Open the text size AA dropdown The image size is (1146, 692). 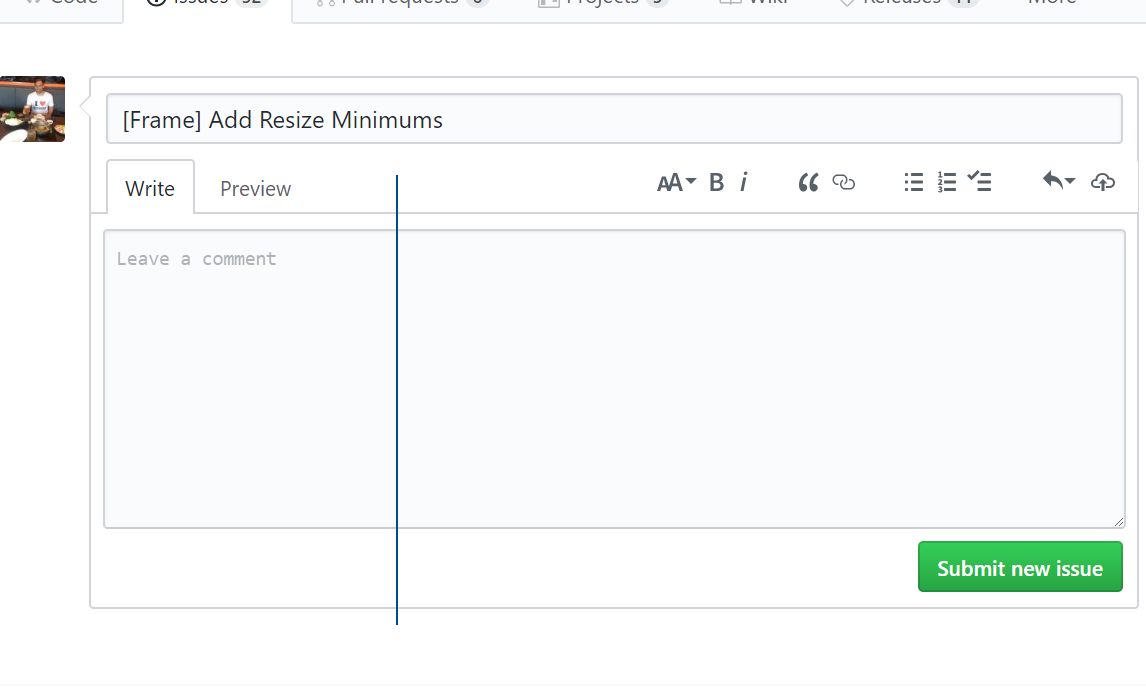(x=676, y=182)
